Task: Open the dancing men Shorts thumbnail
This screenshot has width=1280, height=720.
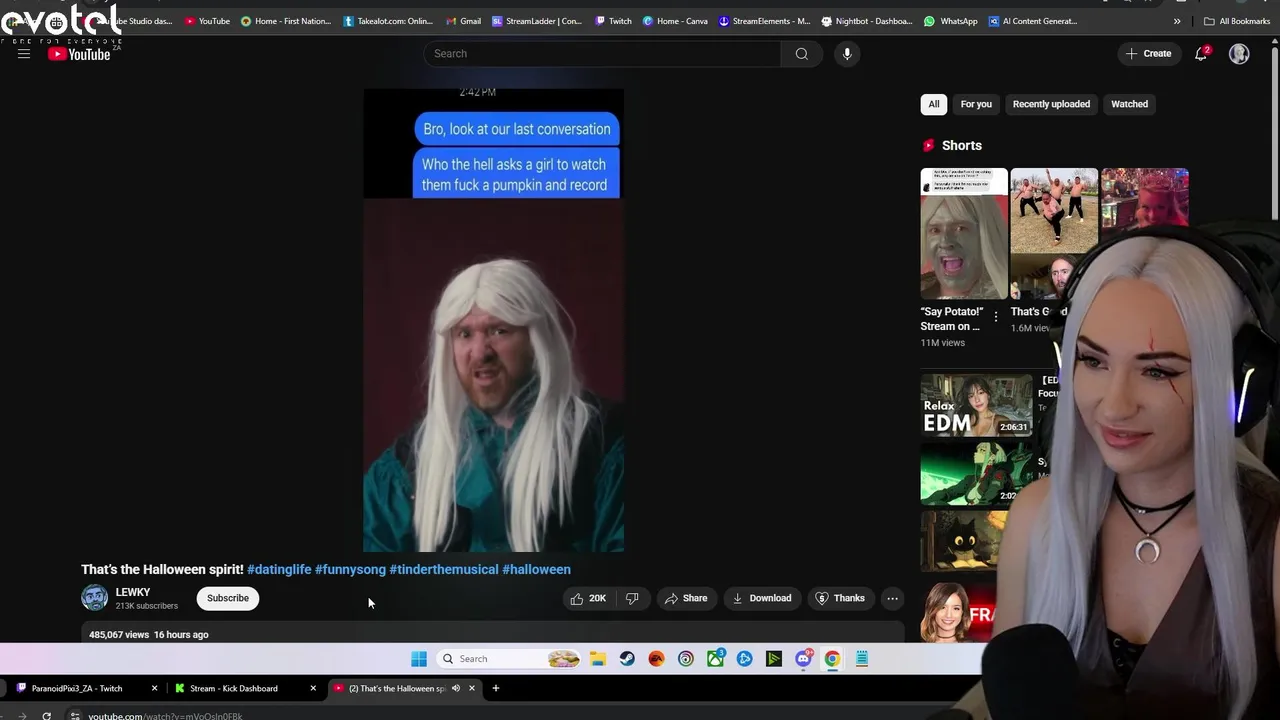Action: tap(1054, 233)
